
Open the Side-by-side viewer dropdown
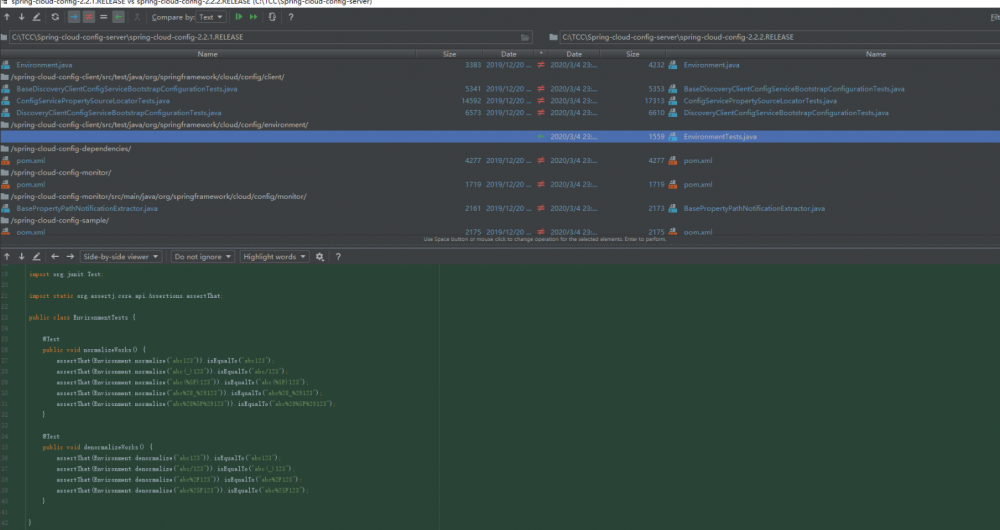(121, 256)
